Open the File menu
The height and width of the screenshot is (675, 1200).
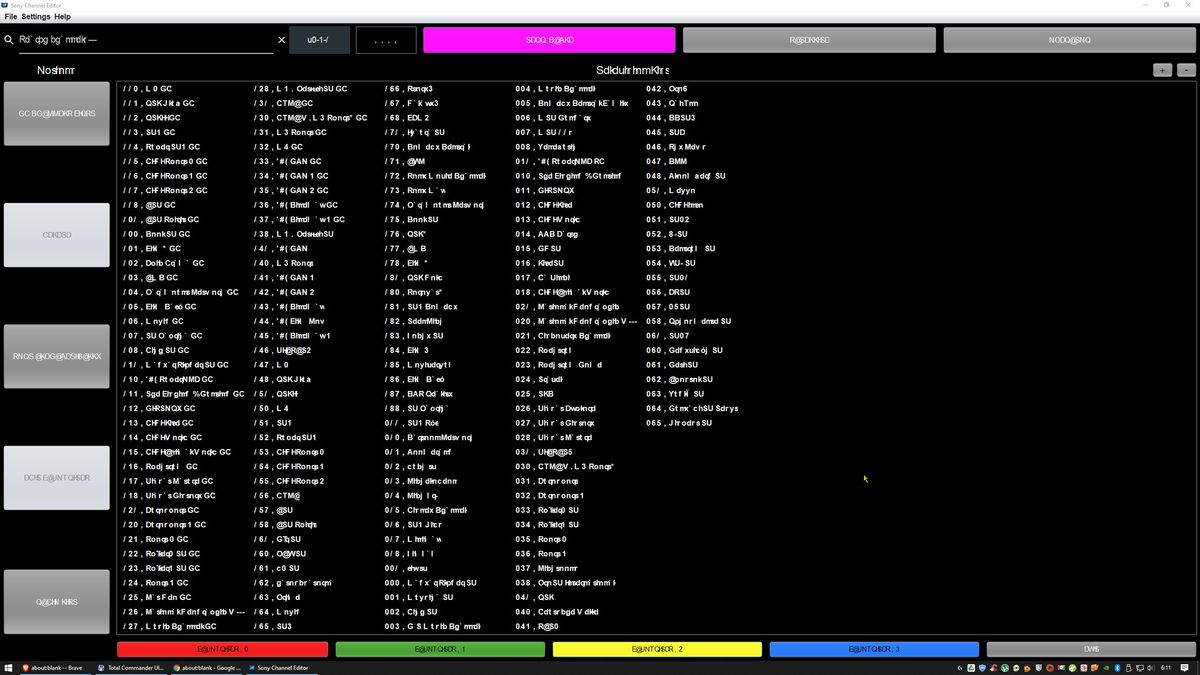point(11,17)
